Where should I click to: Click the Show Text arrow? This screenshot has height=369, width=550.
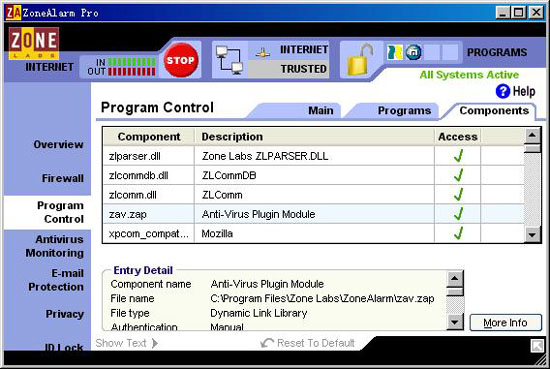(x=155, y=343)
